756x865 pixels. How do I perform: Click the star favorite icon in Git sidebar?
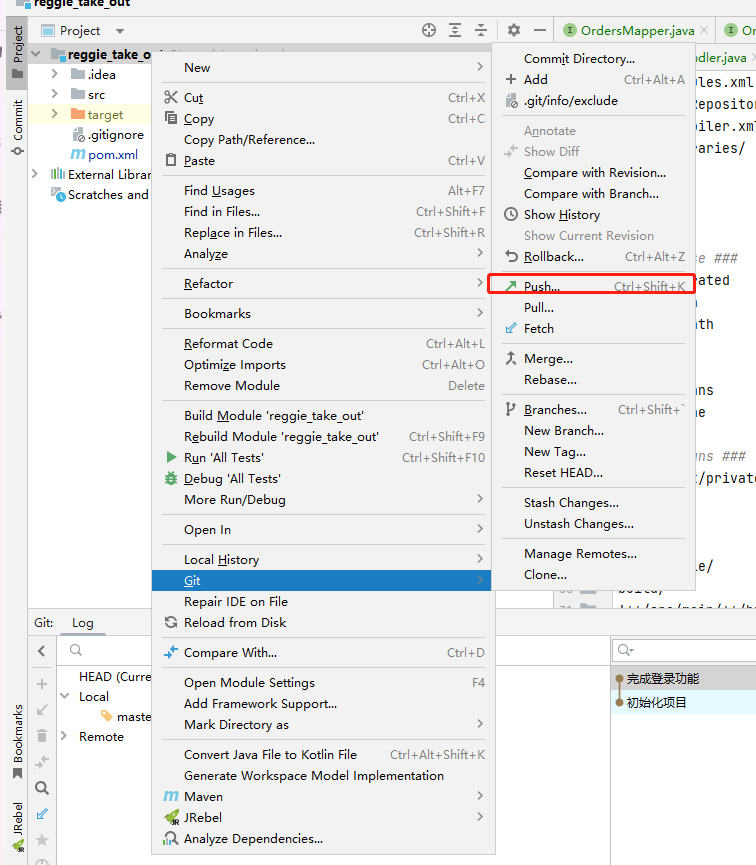pyautogui.click(x=42, y=840)
